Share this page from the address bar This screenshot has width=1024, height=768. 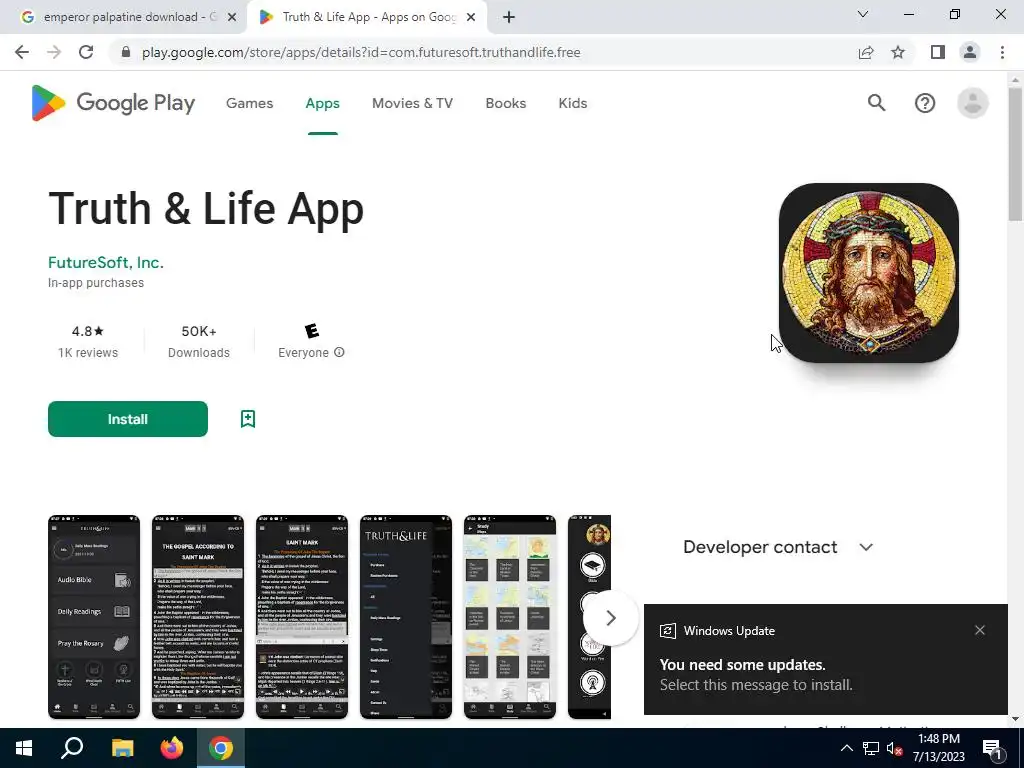(x=866, y=52)
